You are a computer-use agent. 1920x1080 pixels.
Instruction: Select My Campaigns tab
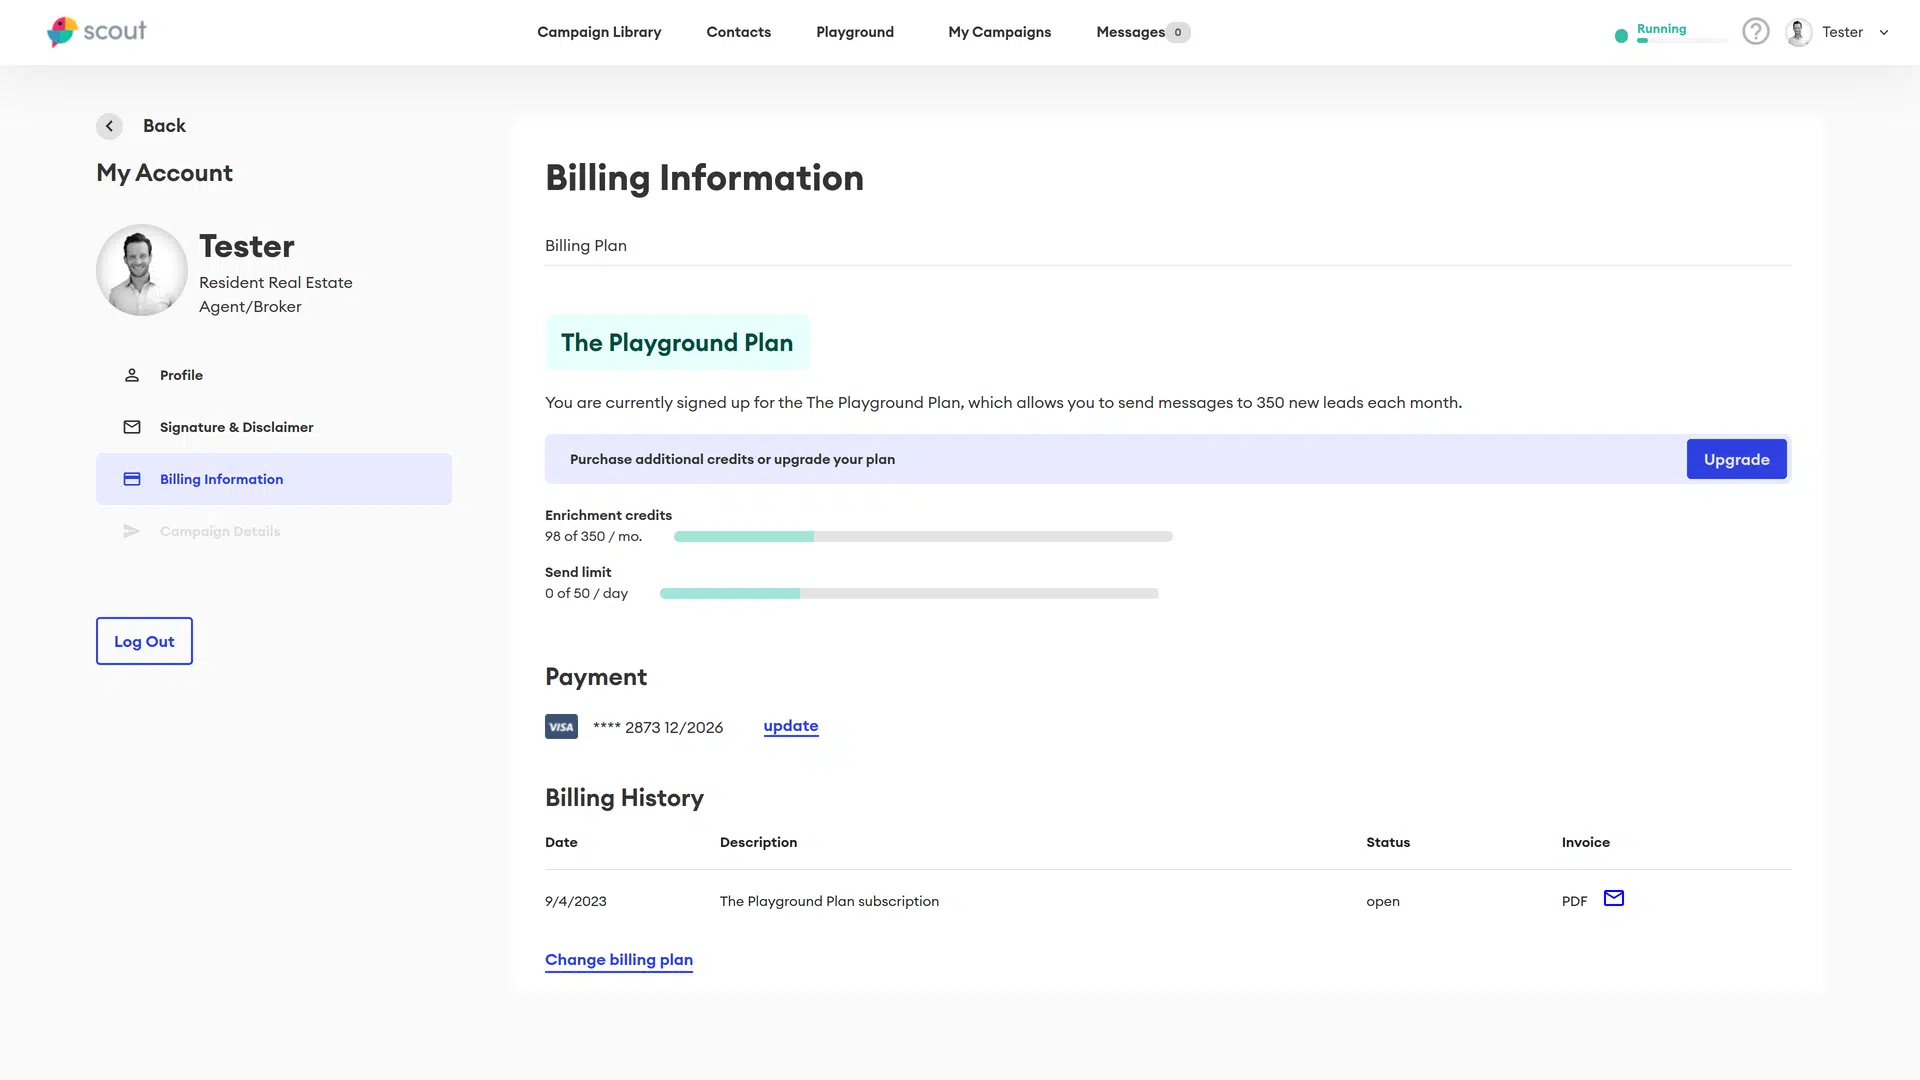click(1000, 32)
